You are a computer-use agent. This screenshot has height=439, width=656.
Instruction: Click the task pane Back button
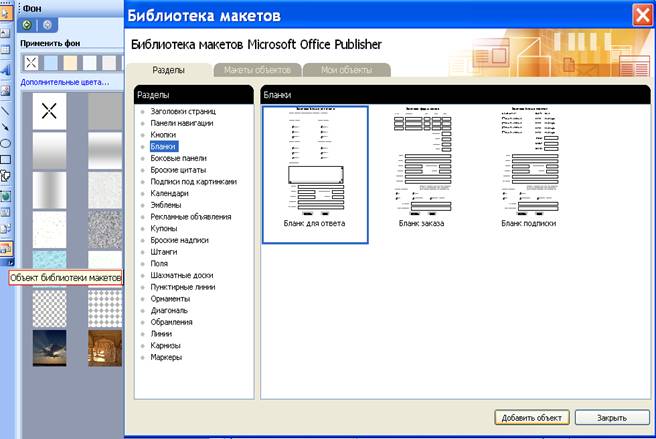[27, 25]
